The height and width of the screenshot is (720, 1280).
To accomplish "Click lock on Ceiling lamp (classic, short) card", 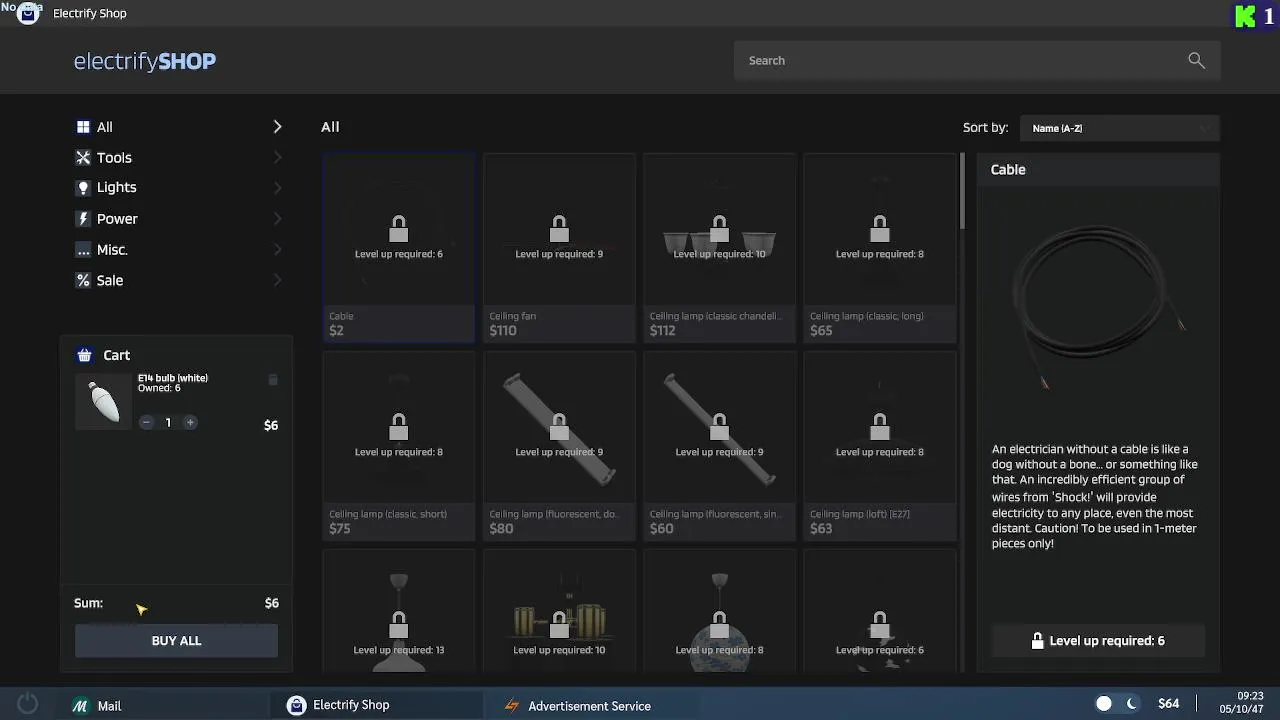I will point(399,427).
